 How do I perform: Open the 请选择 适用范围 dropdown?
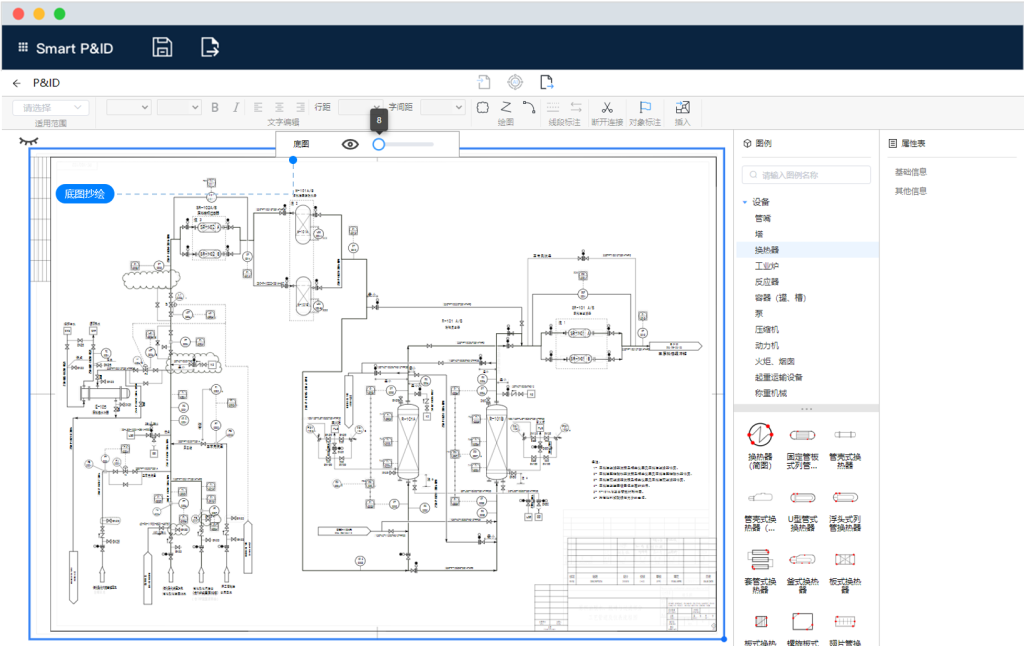50,107
